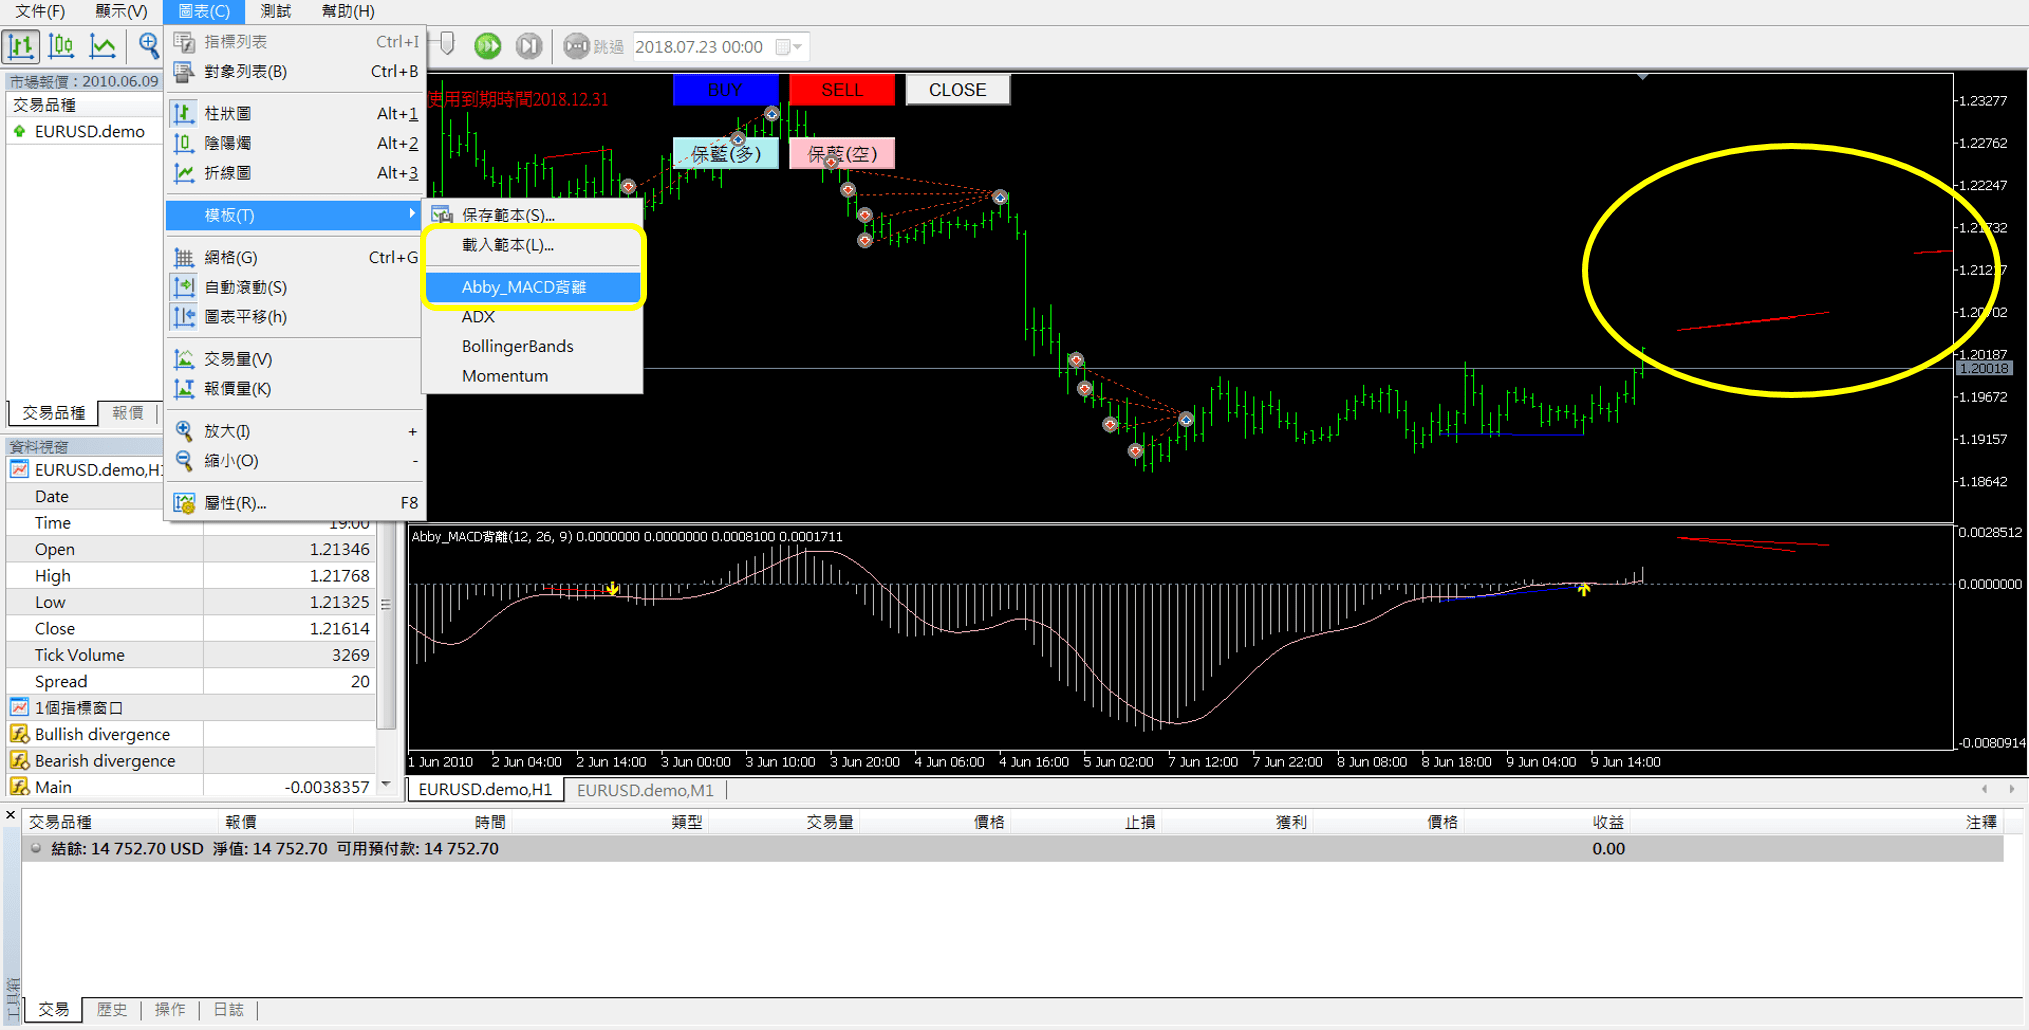Select EURUSD.demo in the symbol list

[89, 132]
